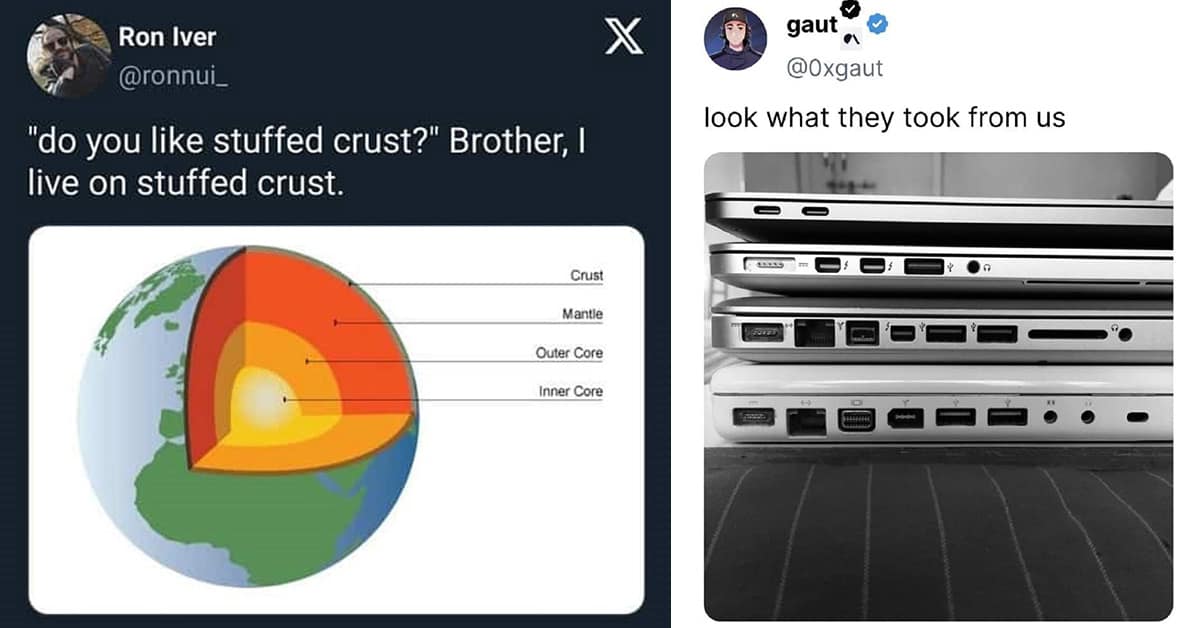Click the "Crust" label in the Earth diagram
1200x628 pixels.
[586, 275]
